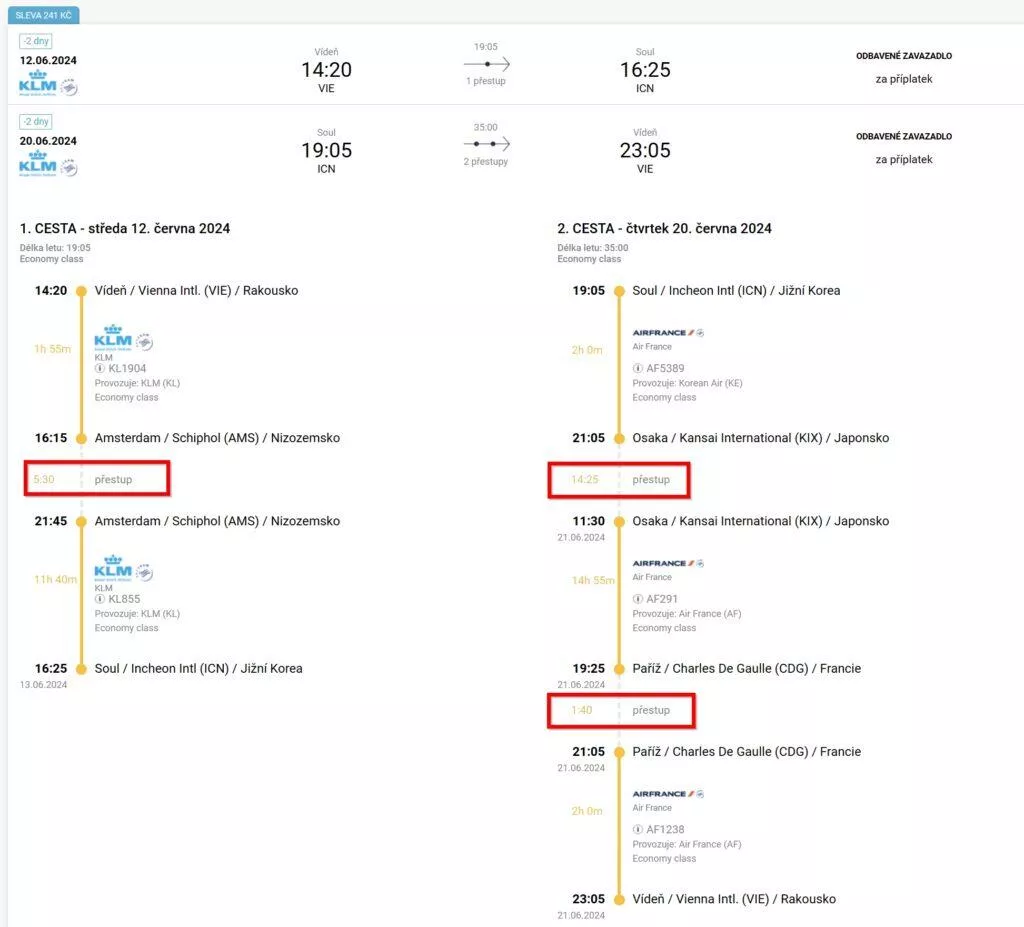
Task: Click the 5:30 přestup layover in Amsterdam
Action: (x=97, y=479)
